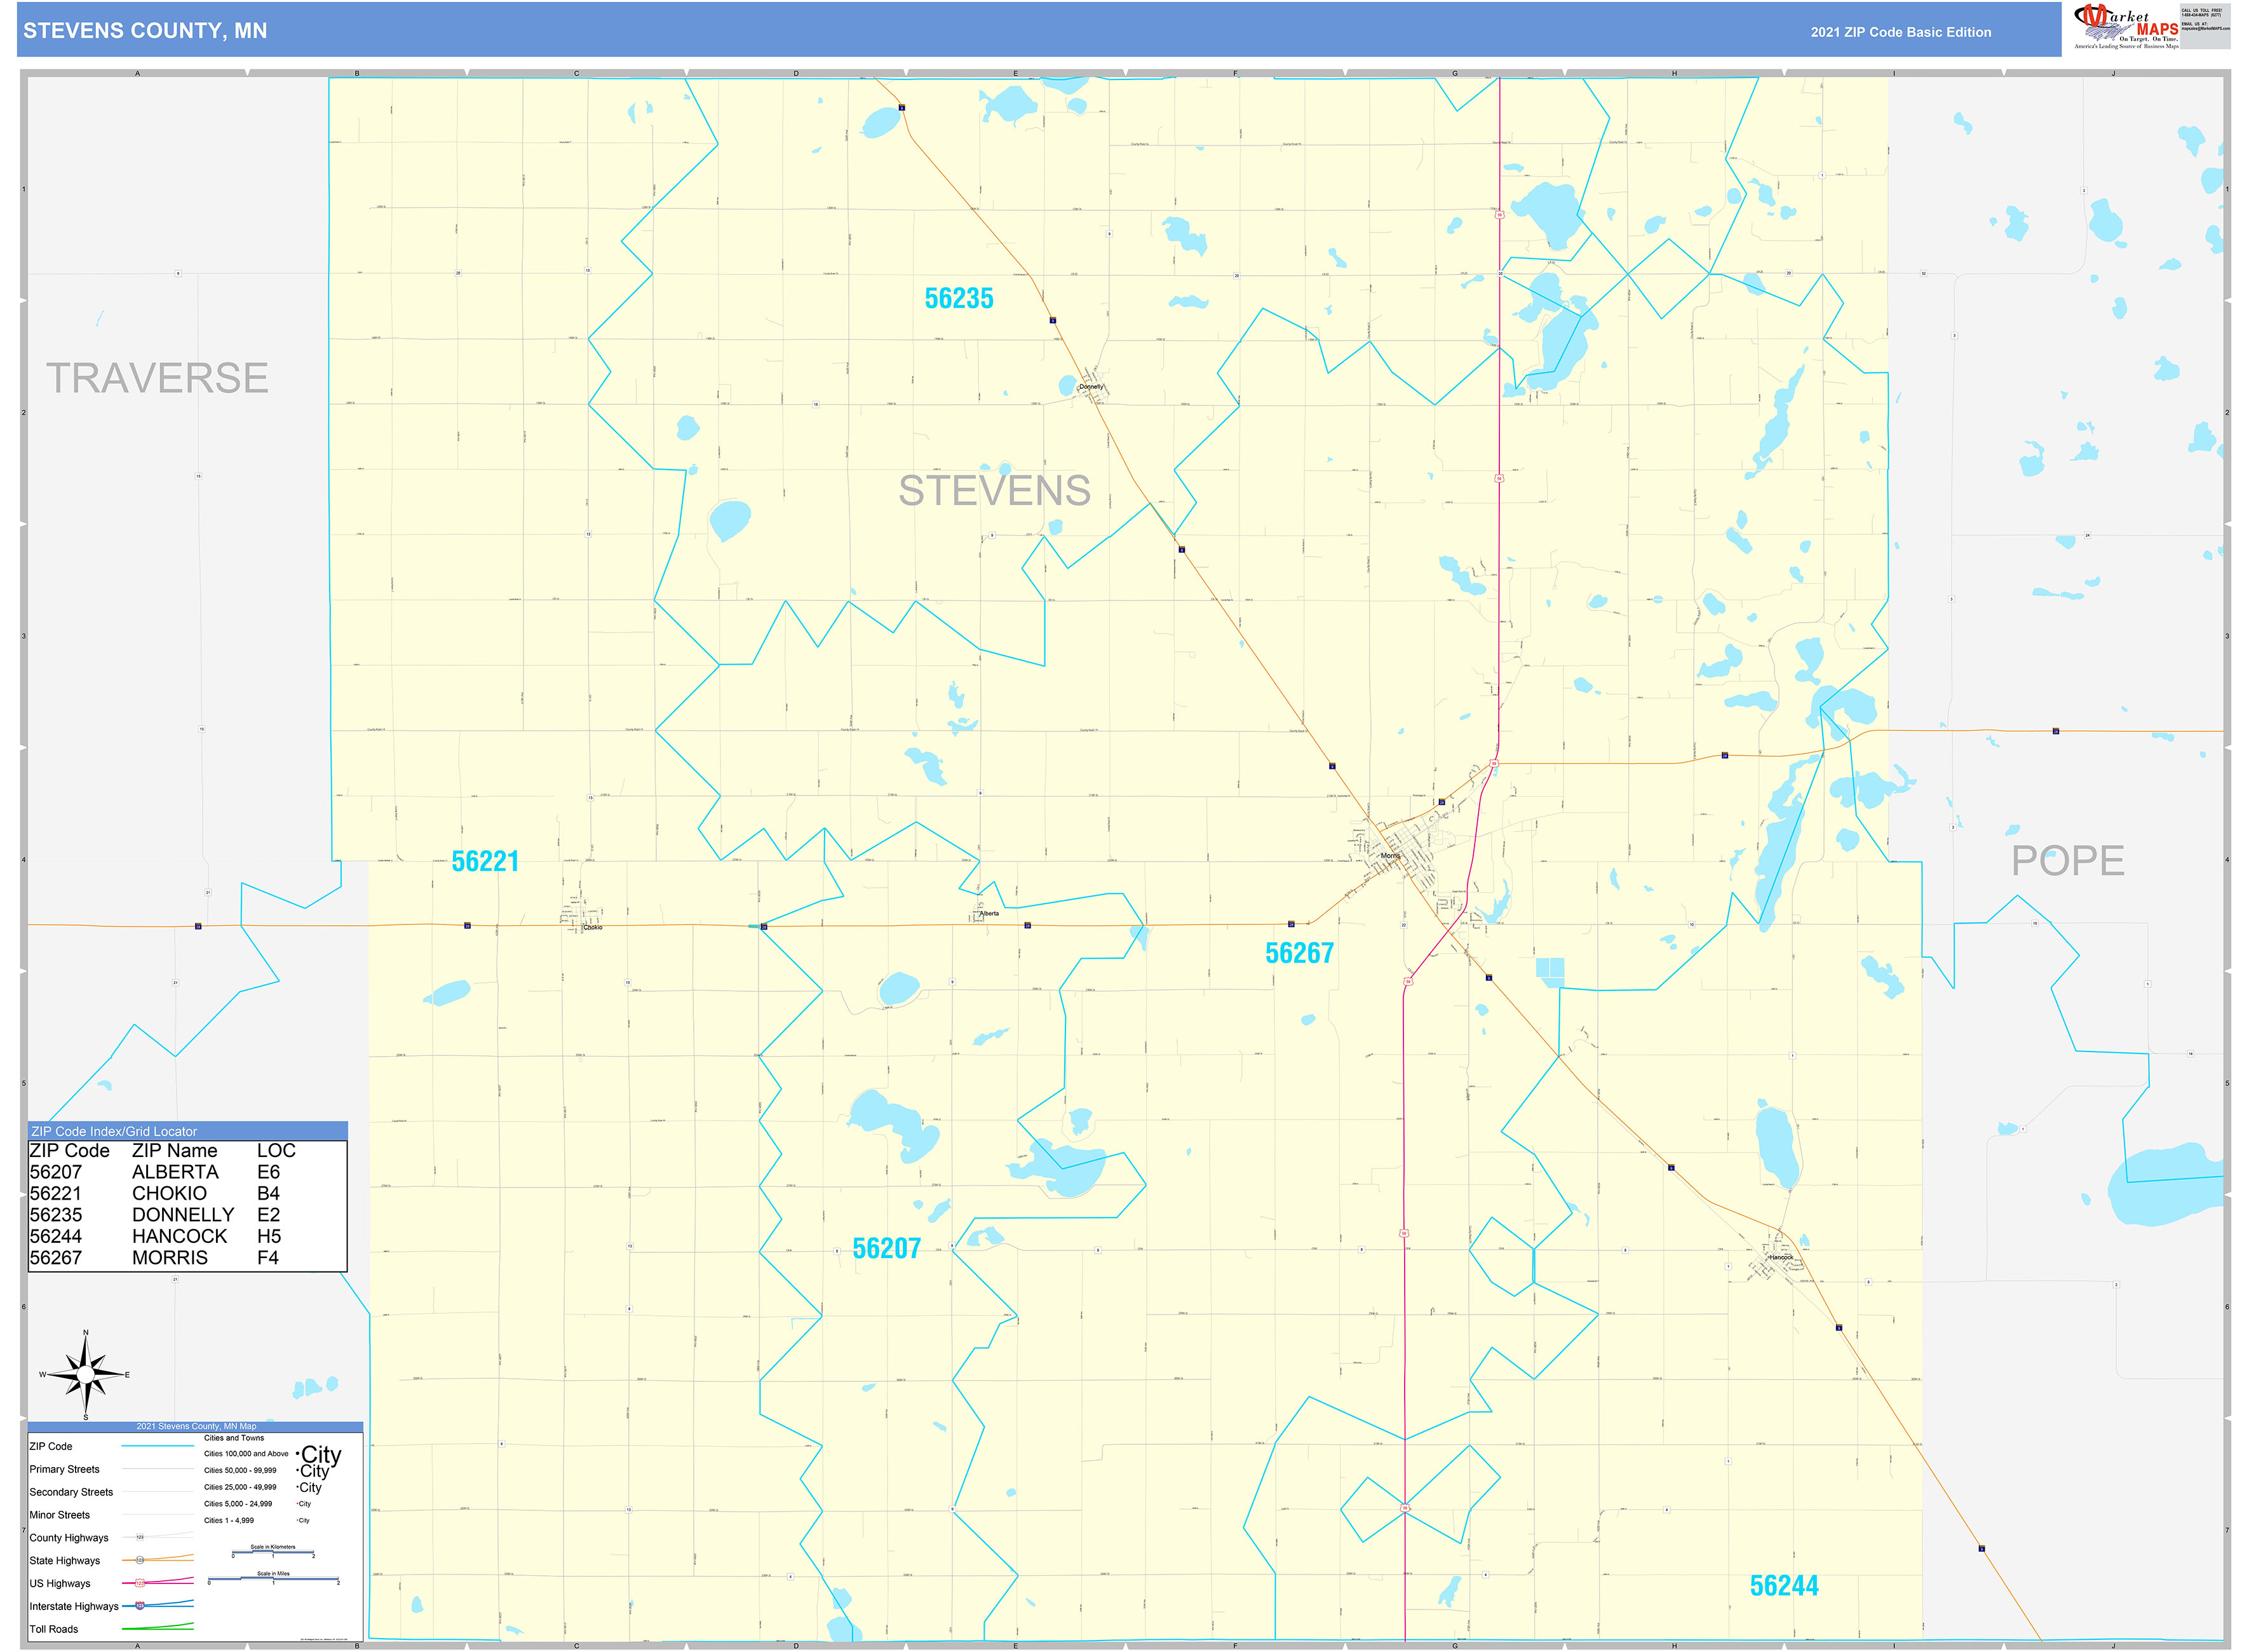Click the Alberta town label on the map
The width and height of the screenshot is (2242, 1652).
pos(989,913)
